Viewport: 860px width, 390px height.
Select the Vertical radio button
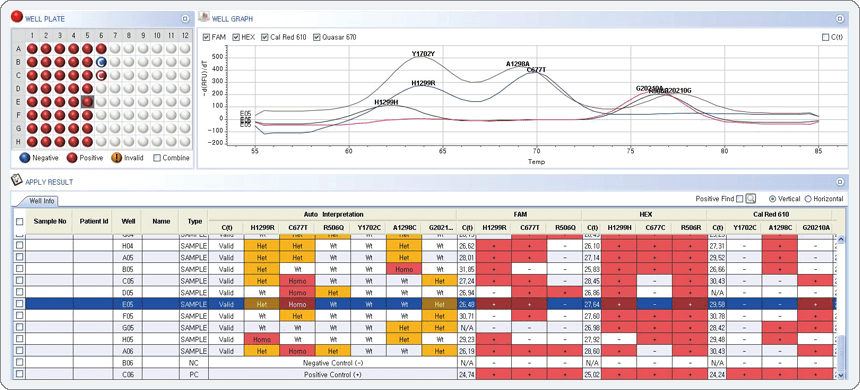point(773,199)
